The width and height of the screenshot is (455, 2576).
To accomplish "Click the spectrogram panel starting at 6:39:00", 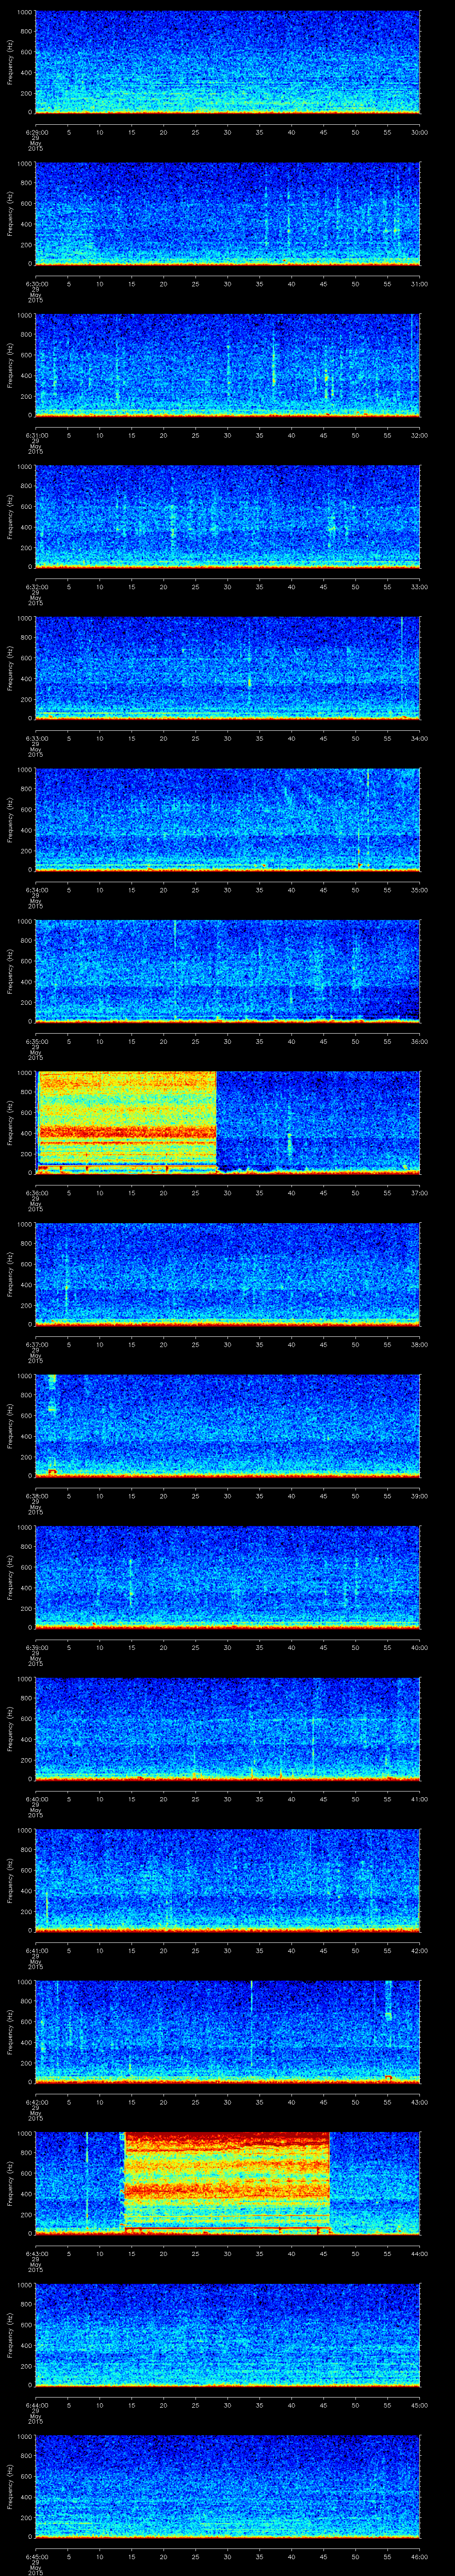I will point(228,1578).
